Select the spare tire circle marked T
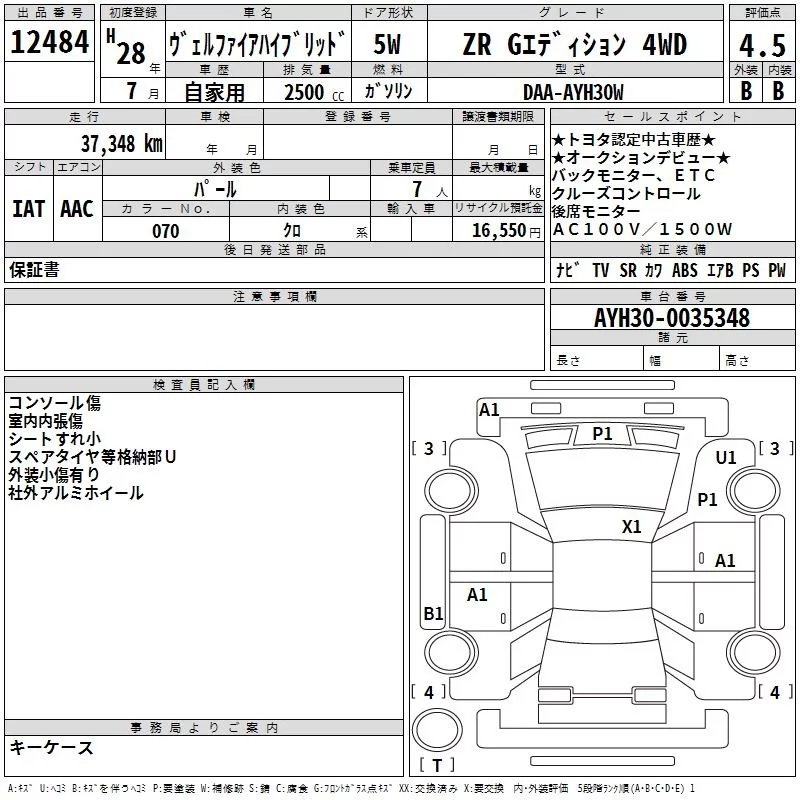 point(437,730)
